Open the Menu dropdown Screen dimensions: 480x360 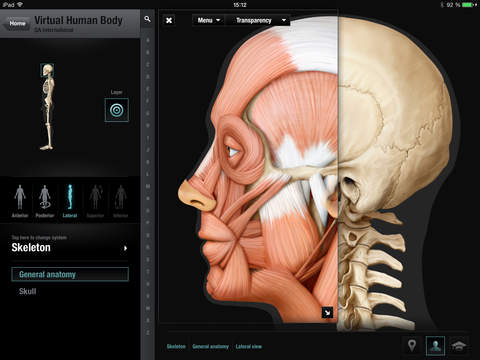pyautogui.click(x=209, y=20)
